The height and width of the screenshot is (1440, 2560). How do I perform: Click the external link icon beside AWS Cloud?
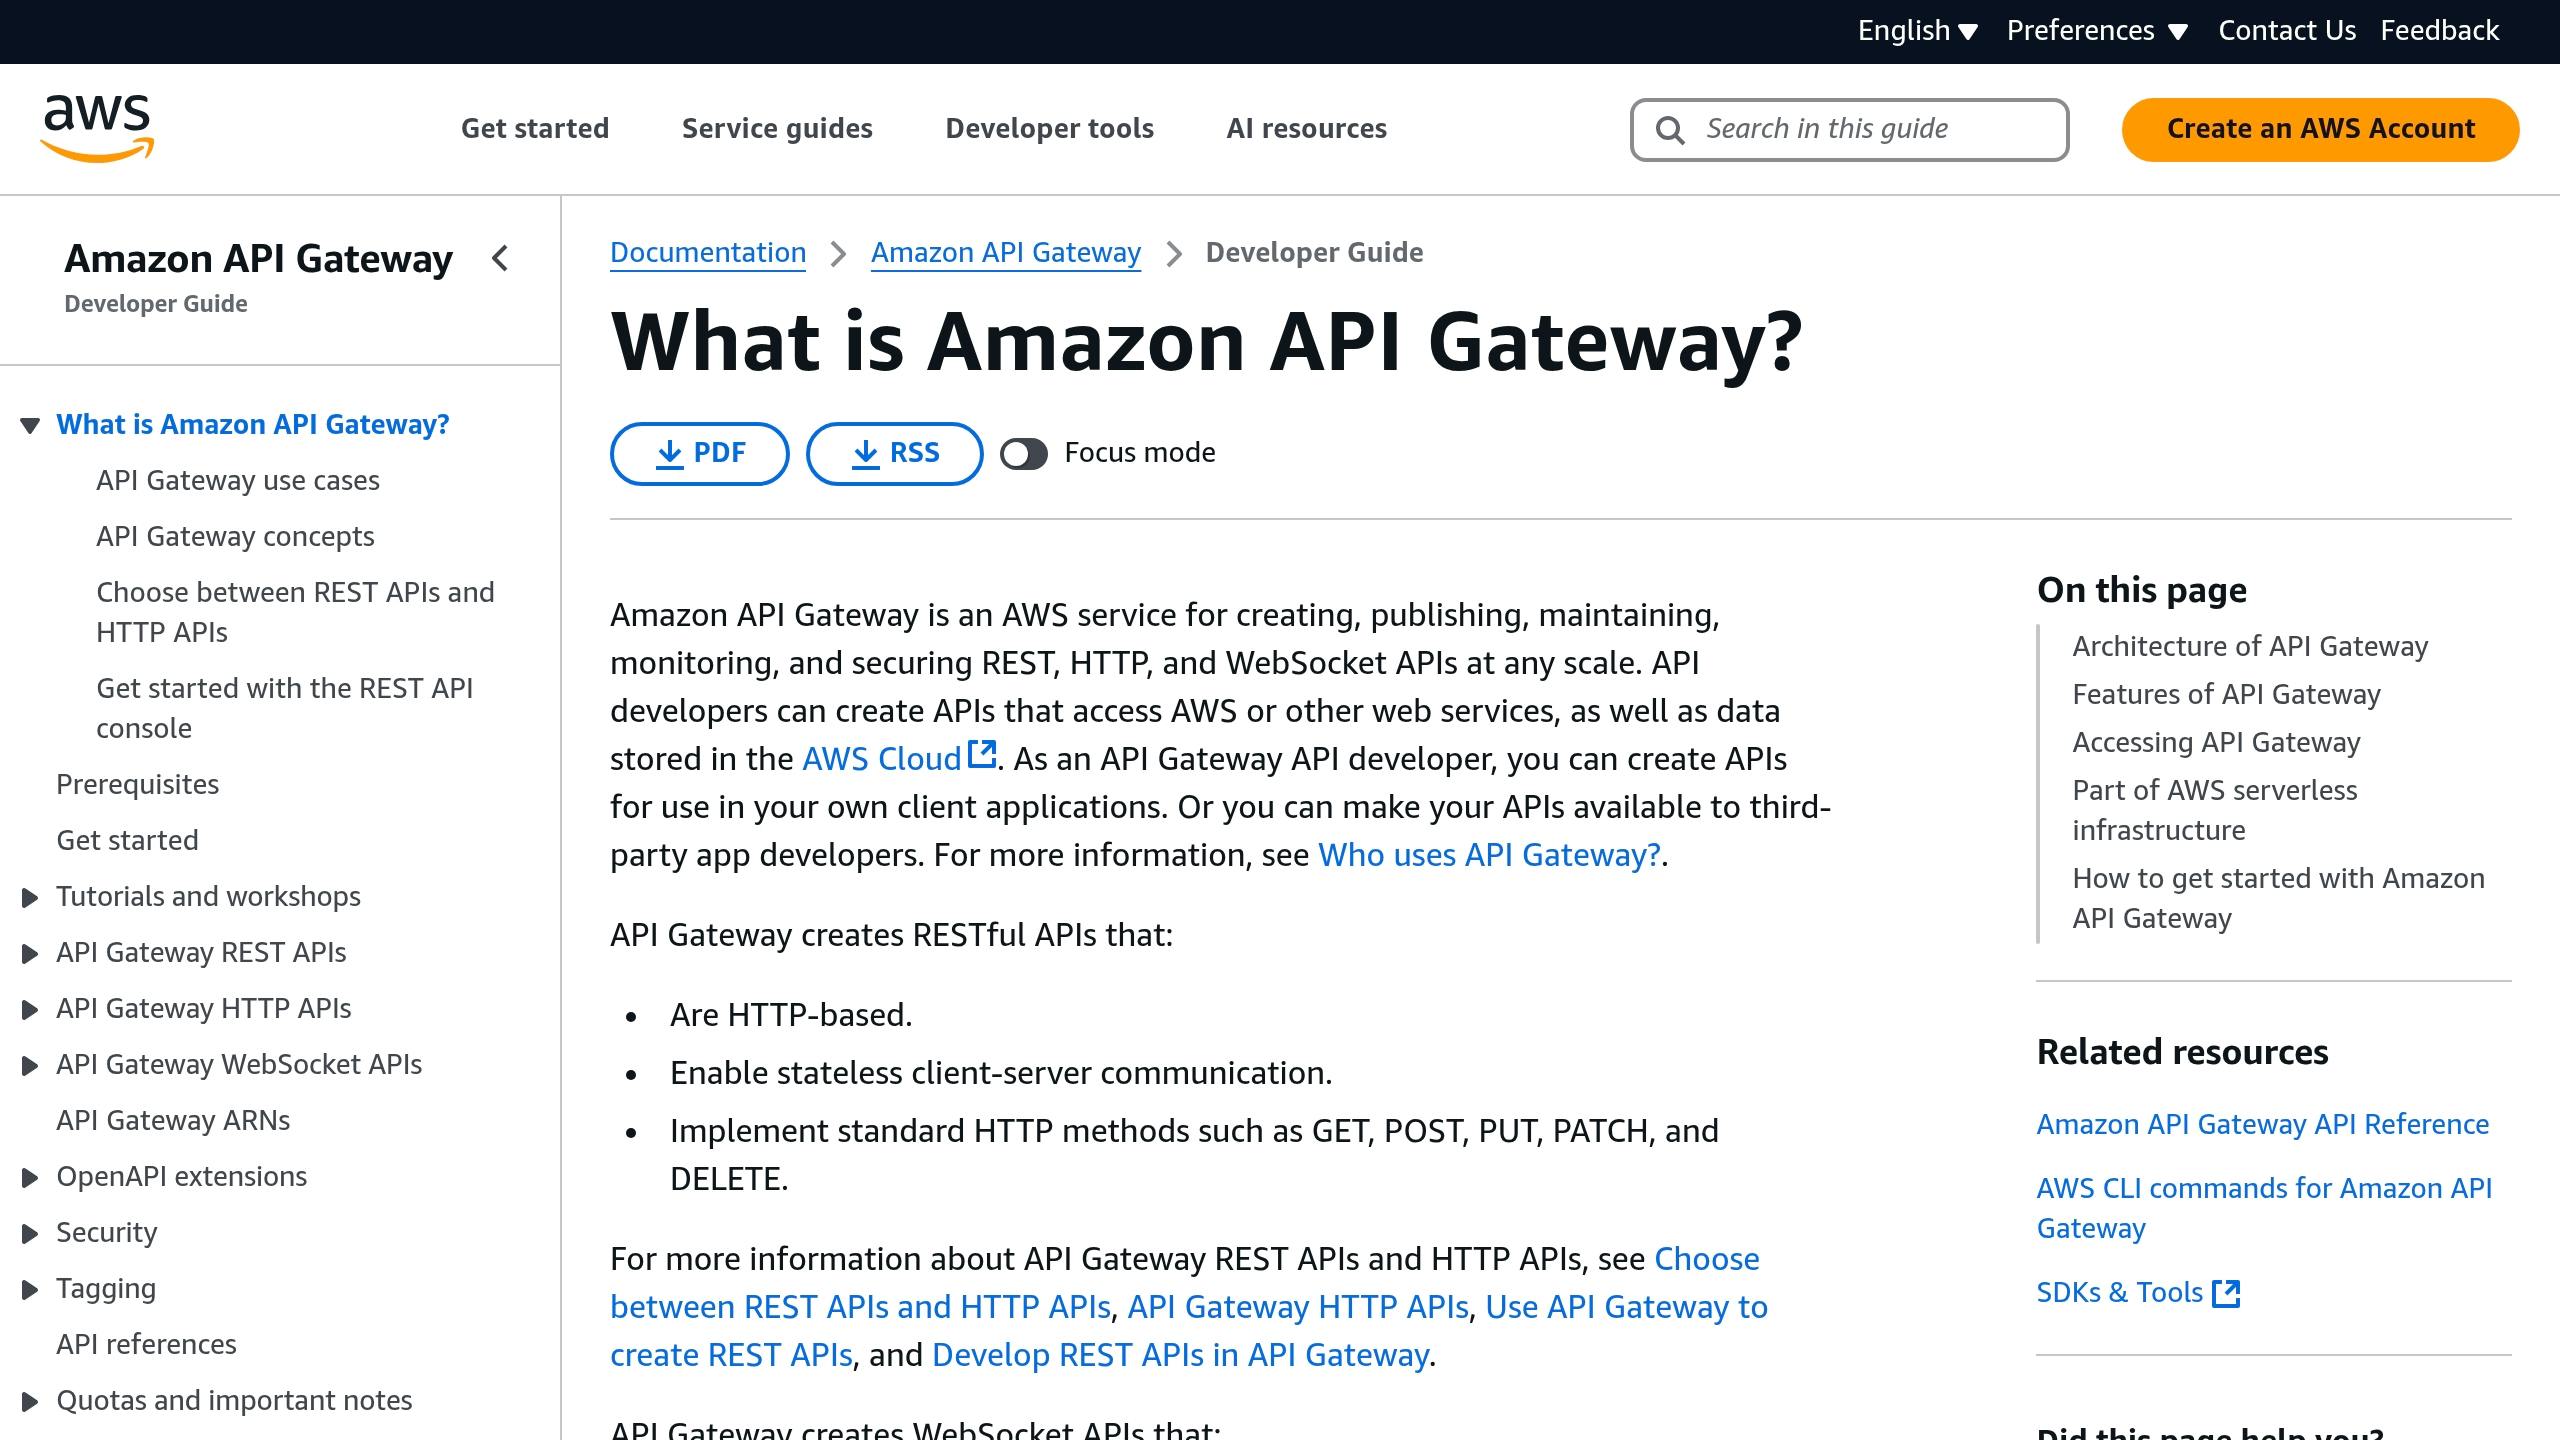[x=983, y=755]
